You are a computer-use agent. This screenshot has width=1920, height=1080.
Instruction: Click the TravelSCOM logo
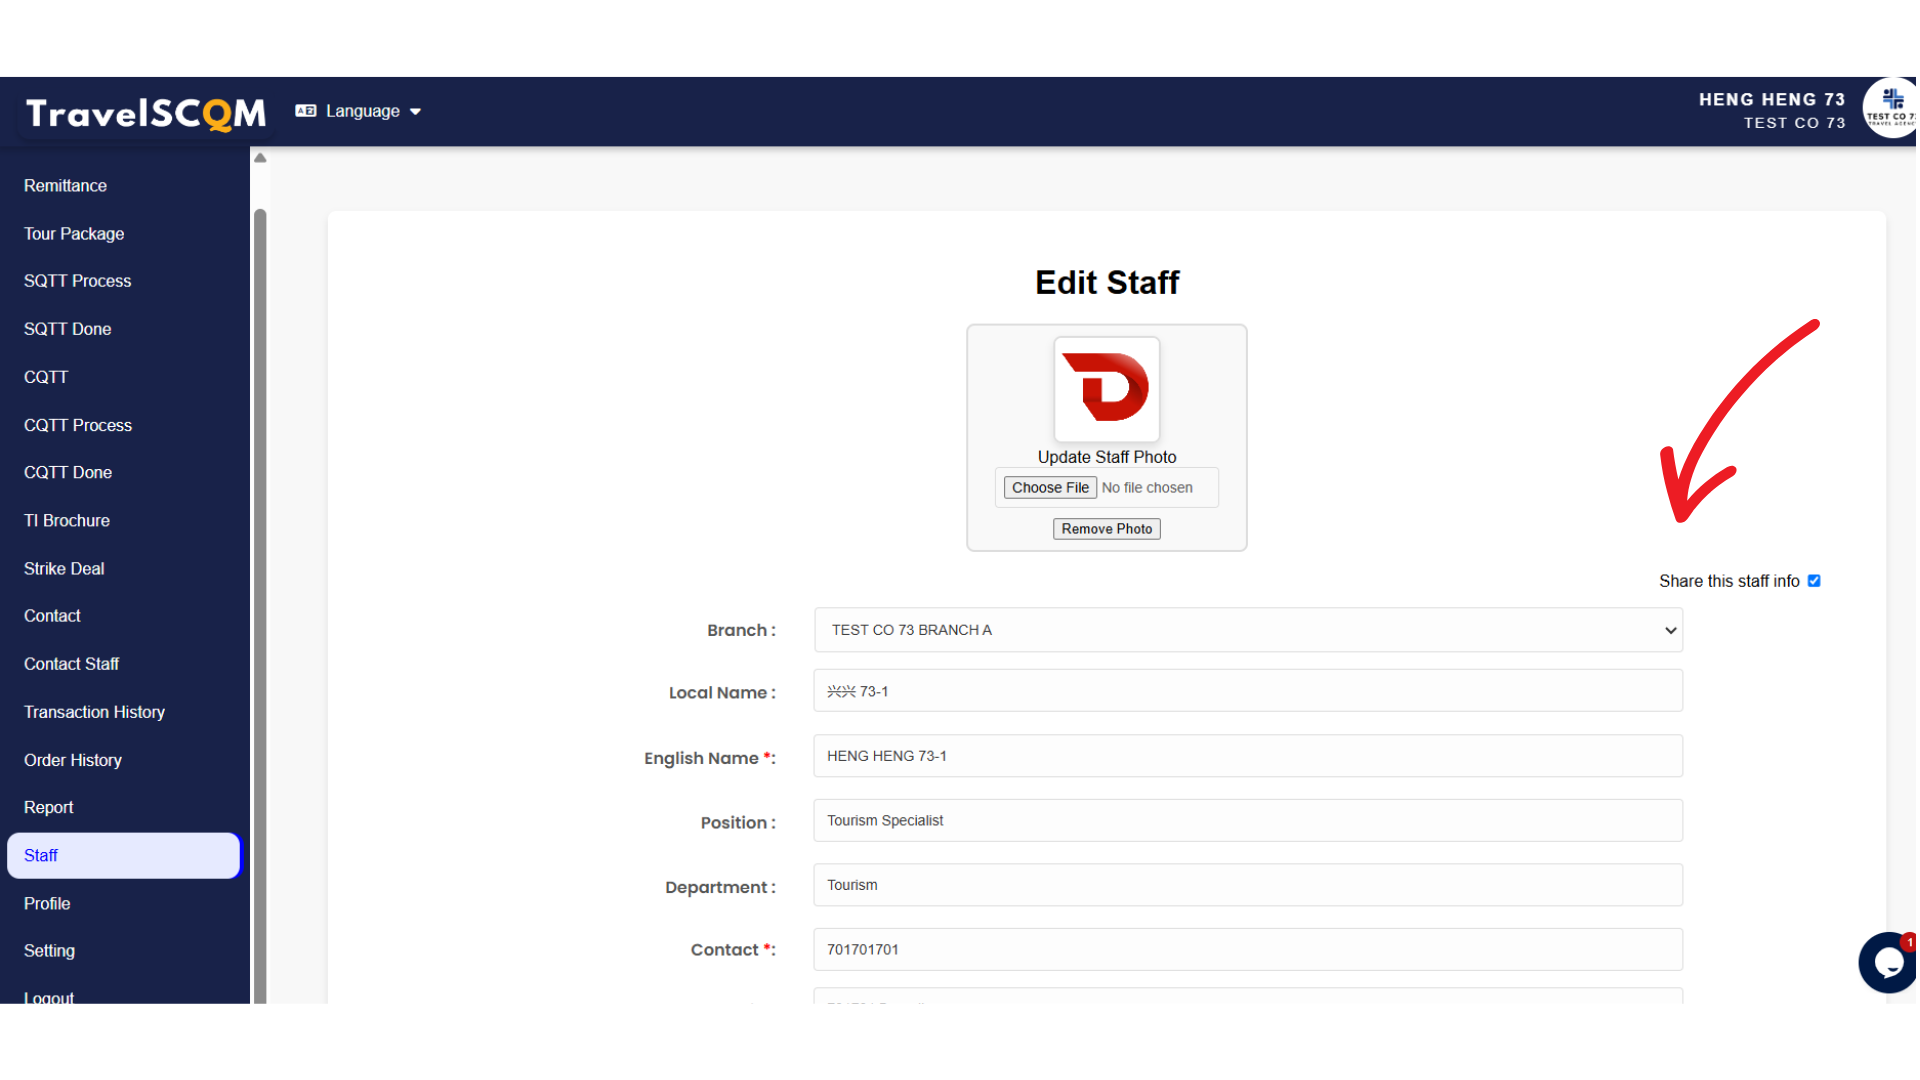click(146, 113)
